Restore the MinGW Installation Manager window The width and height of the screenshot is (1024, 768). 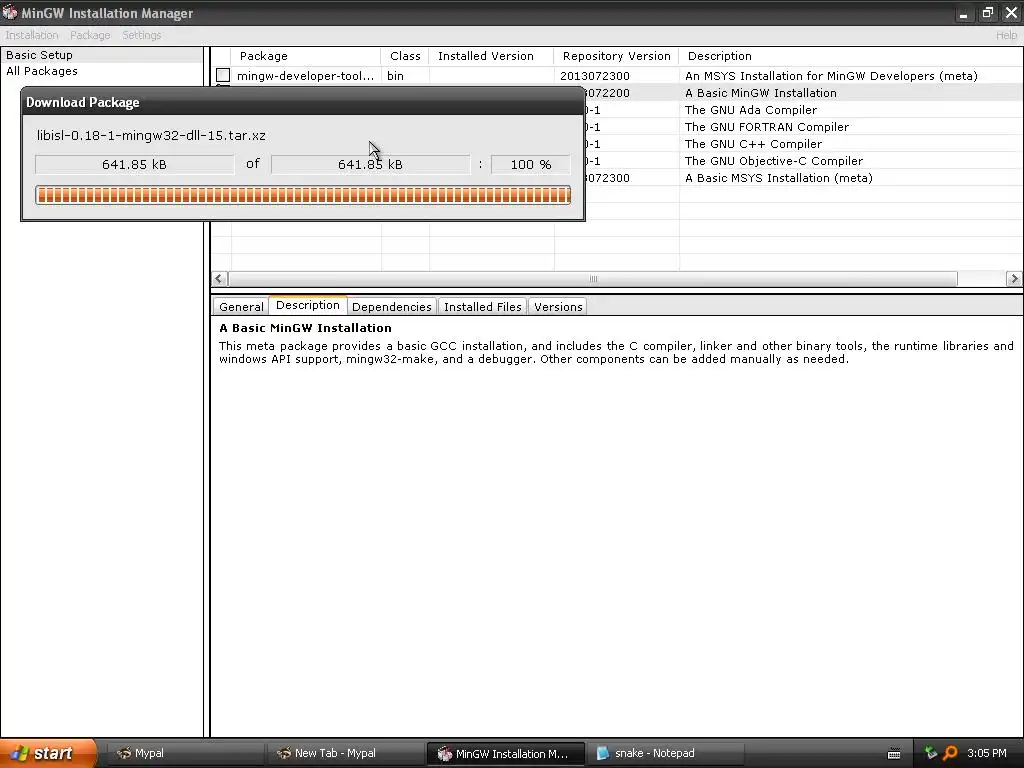(987, 12)
